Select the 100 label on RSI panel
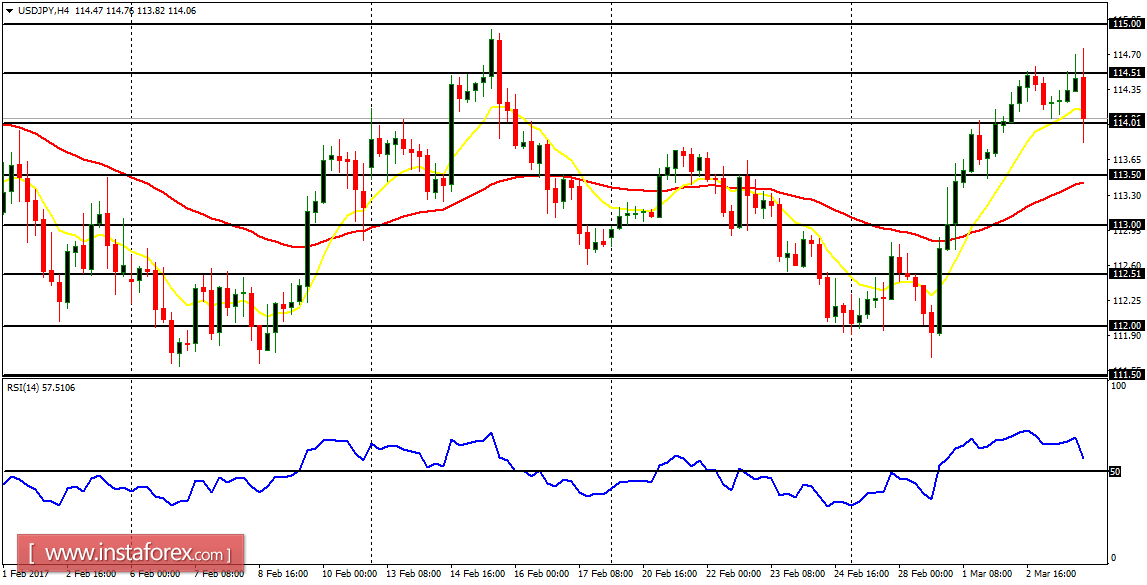 (x=1121, y=383)
